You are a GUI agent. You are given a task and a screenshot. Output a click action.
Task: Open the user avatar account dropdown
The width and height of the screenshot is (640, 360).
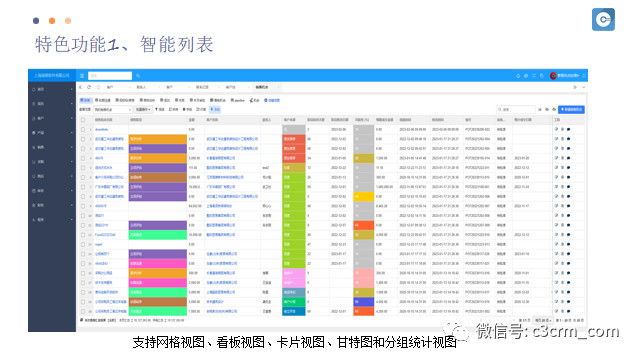(564, 76)
